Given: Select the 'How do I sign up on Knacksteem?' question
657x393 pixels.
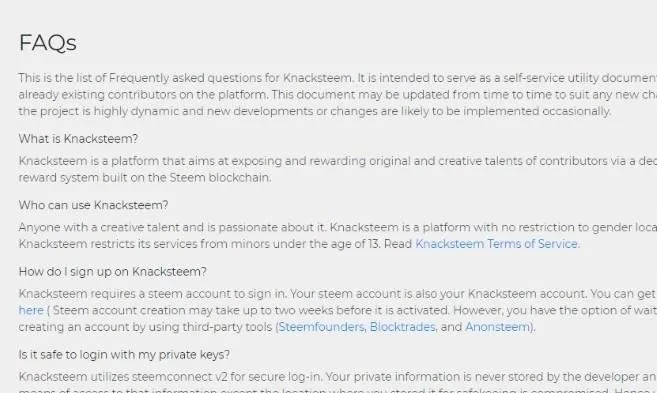Looking at the screenshot, I should click(113, 271).
